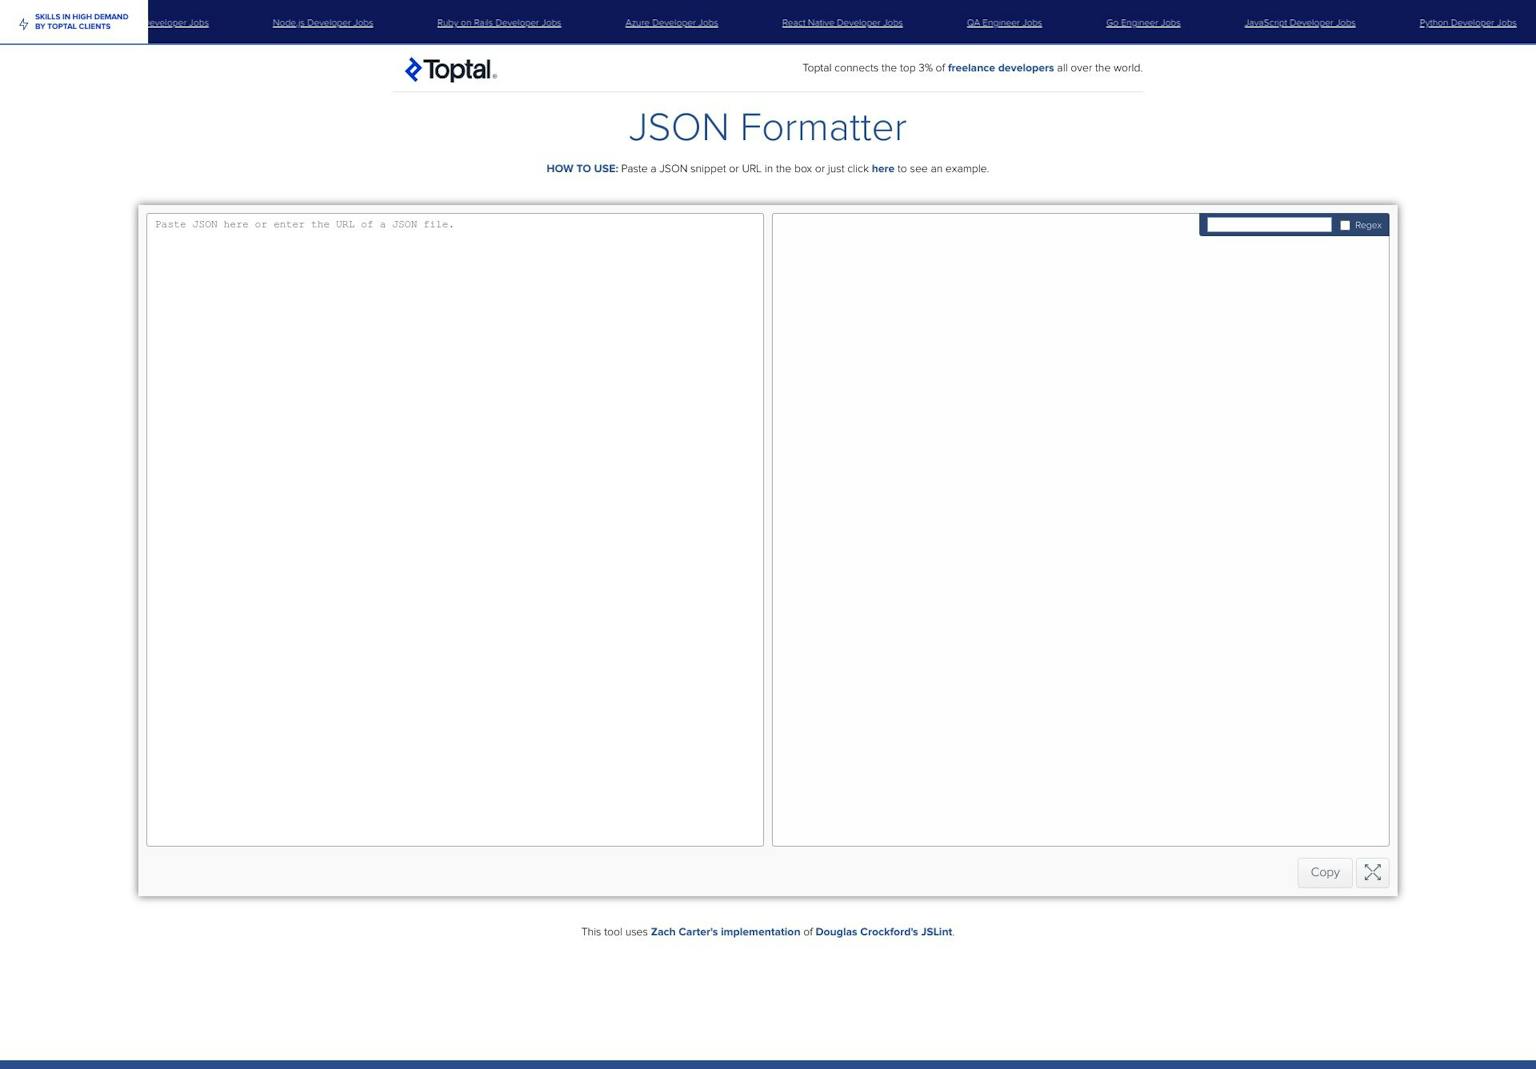Screen dimensions: 1536x1069
Task: Expand the formatter to full screen
Action: (1371, 872)
